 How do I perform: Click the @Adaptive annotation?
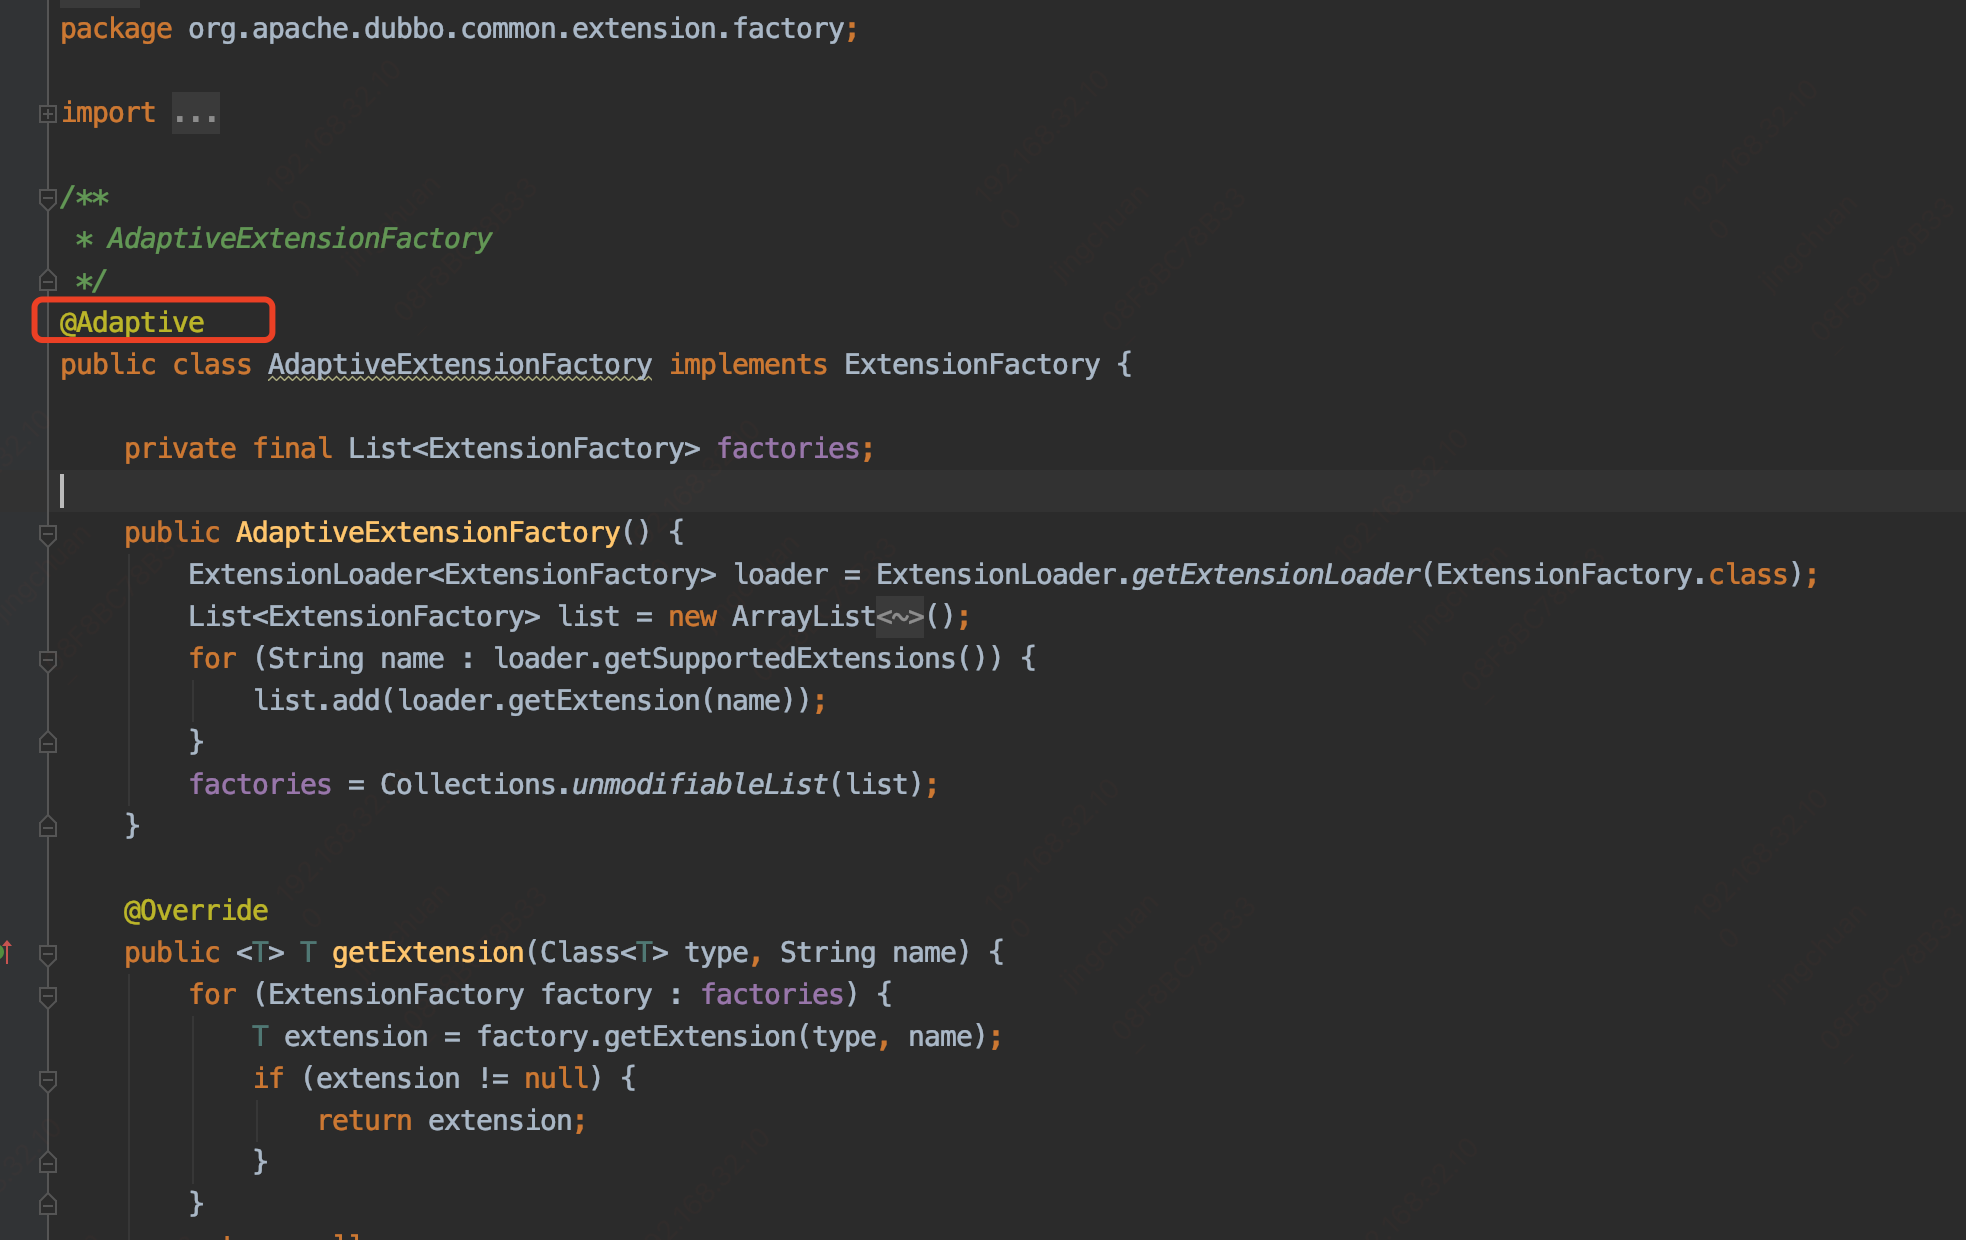click(132, 322)
